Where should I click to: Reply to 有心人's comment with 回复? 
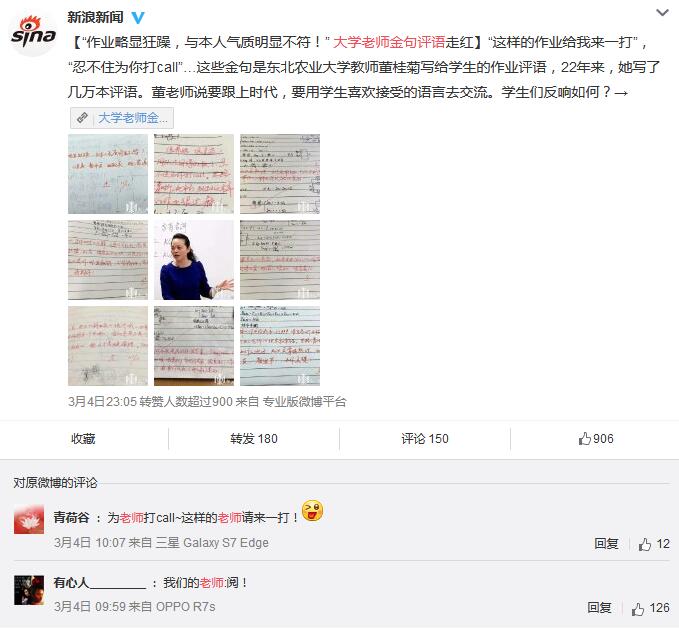599,608
